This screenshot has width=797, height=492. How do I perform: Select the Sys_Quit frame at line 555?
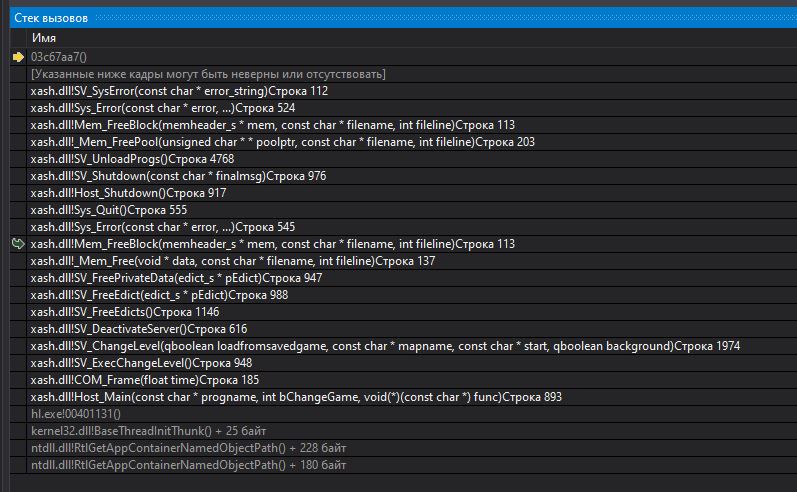(109, 210)
